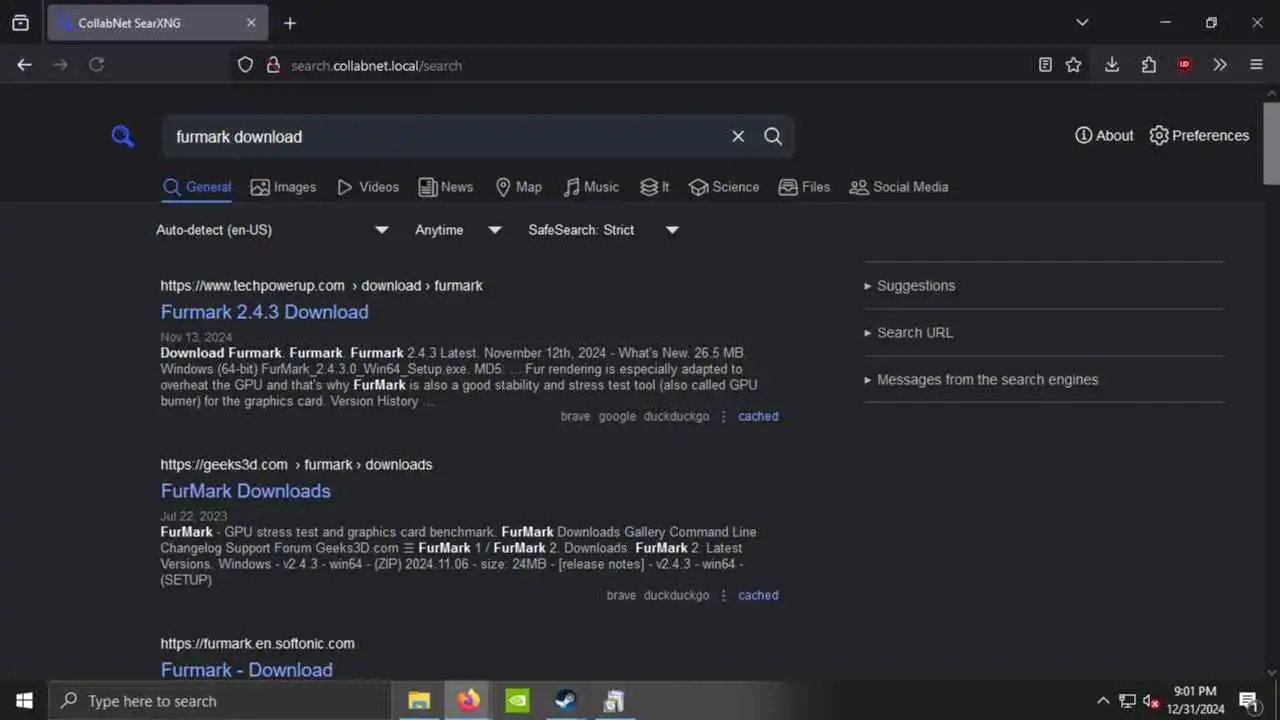Open the Anytime time range dropdown

[x=458, y=230]
